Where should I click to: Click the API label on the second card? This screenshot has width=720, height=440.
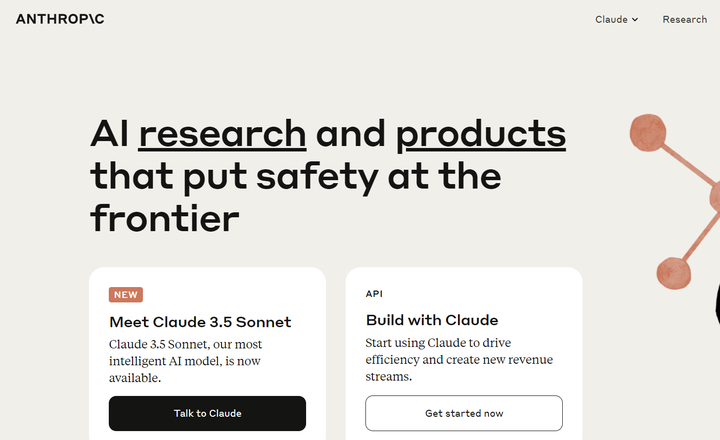374,293
